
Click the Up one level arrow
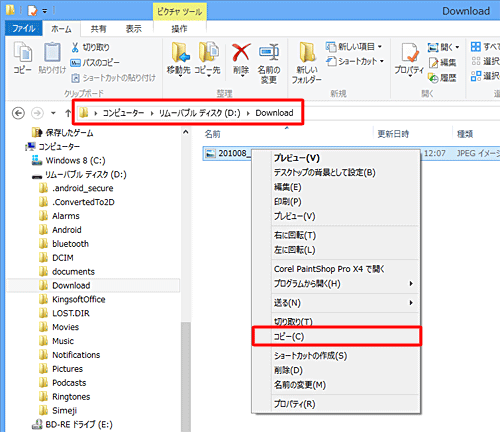coord(68,113)
